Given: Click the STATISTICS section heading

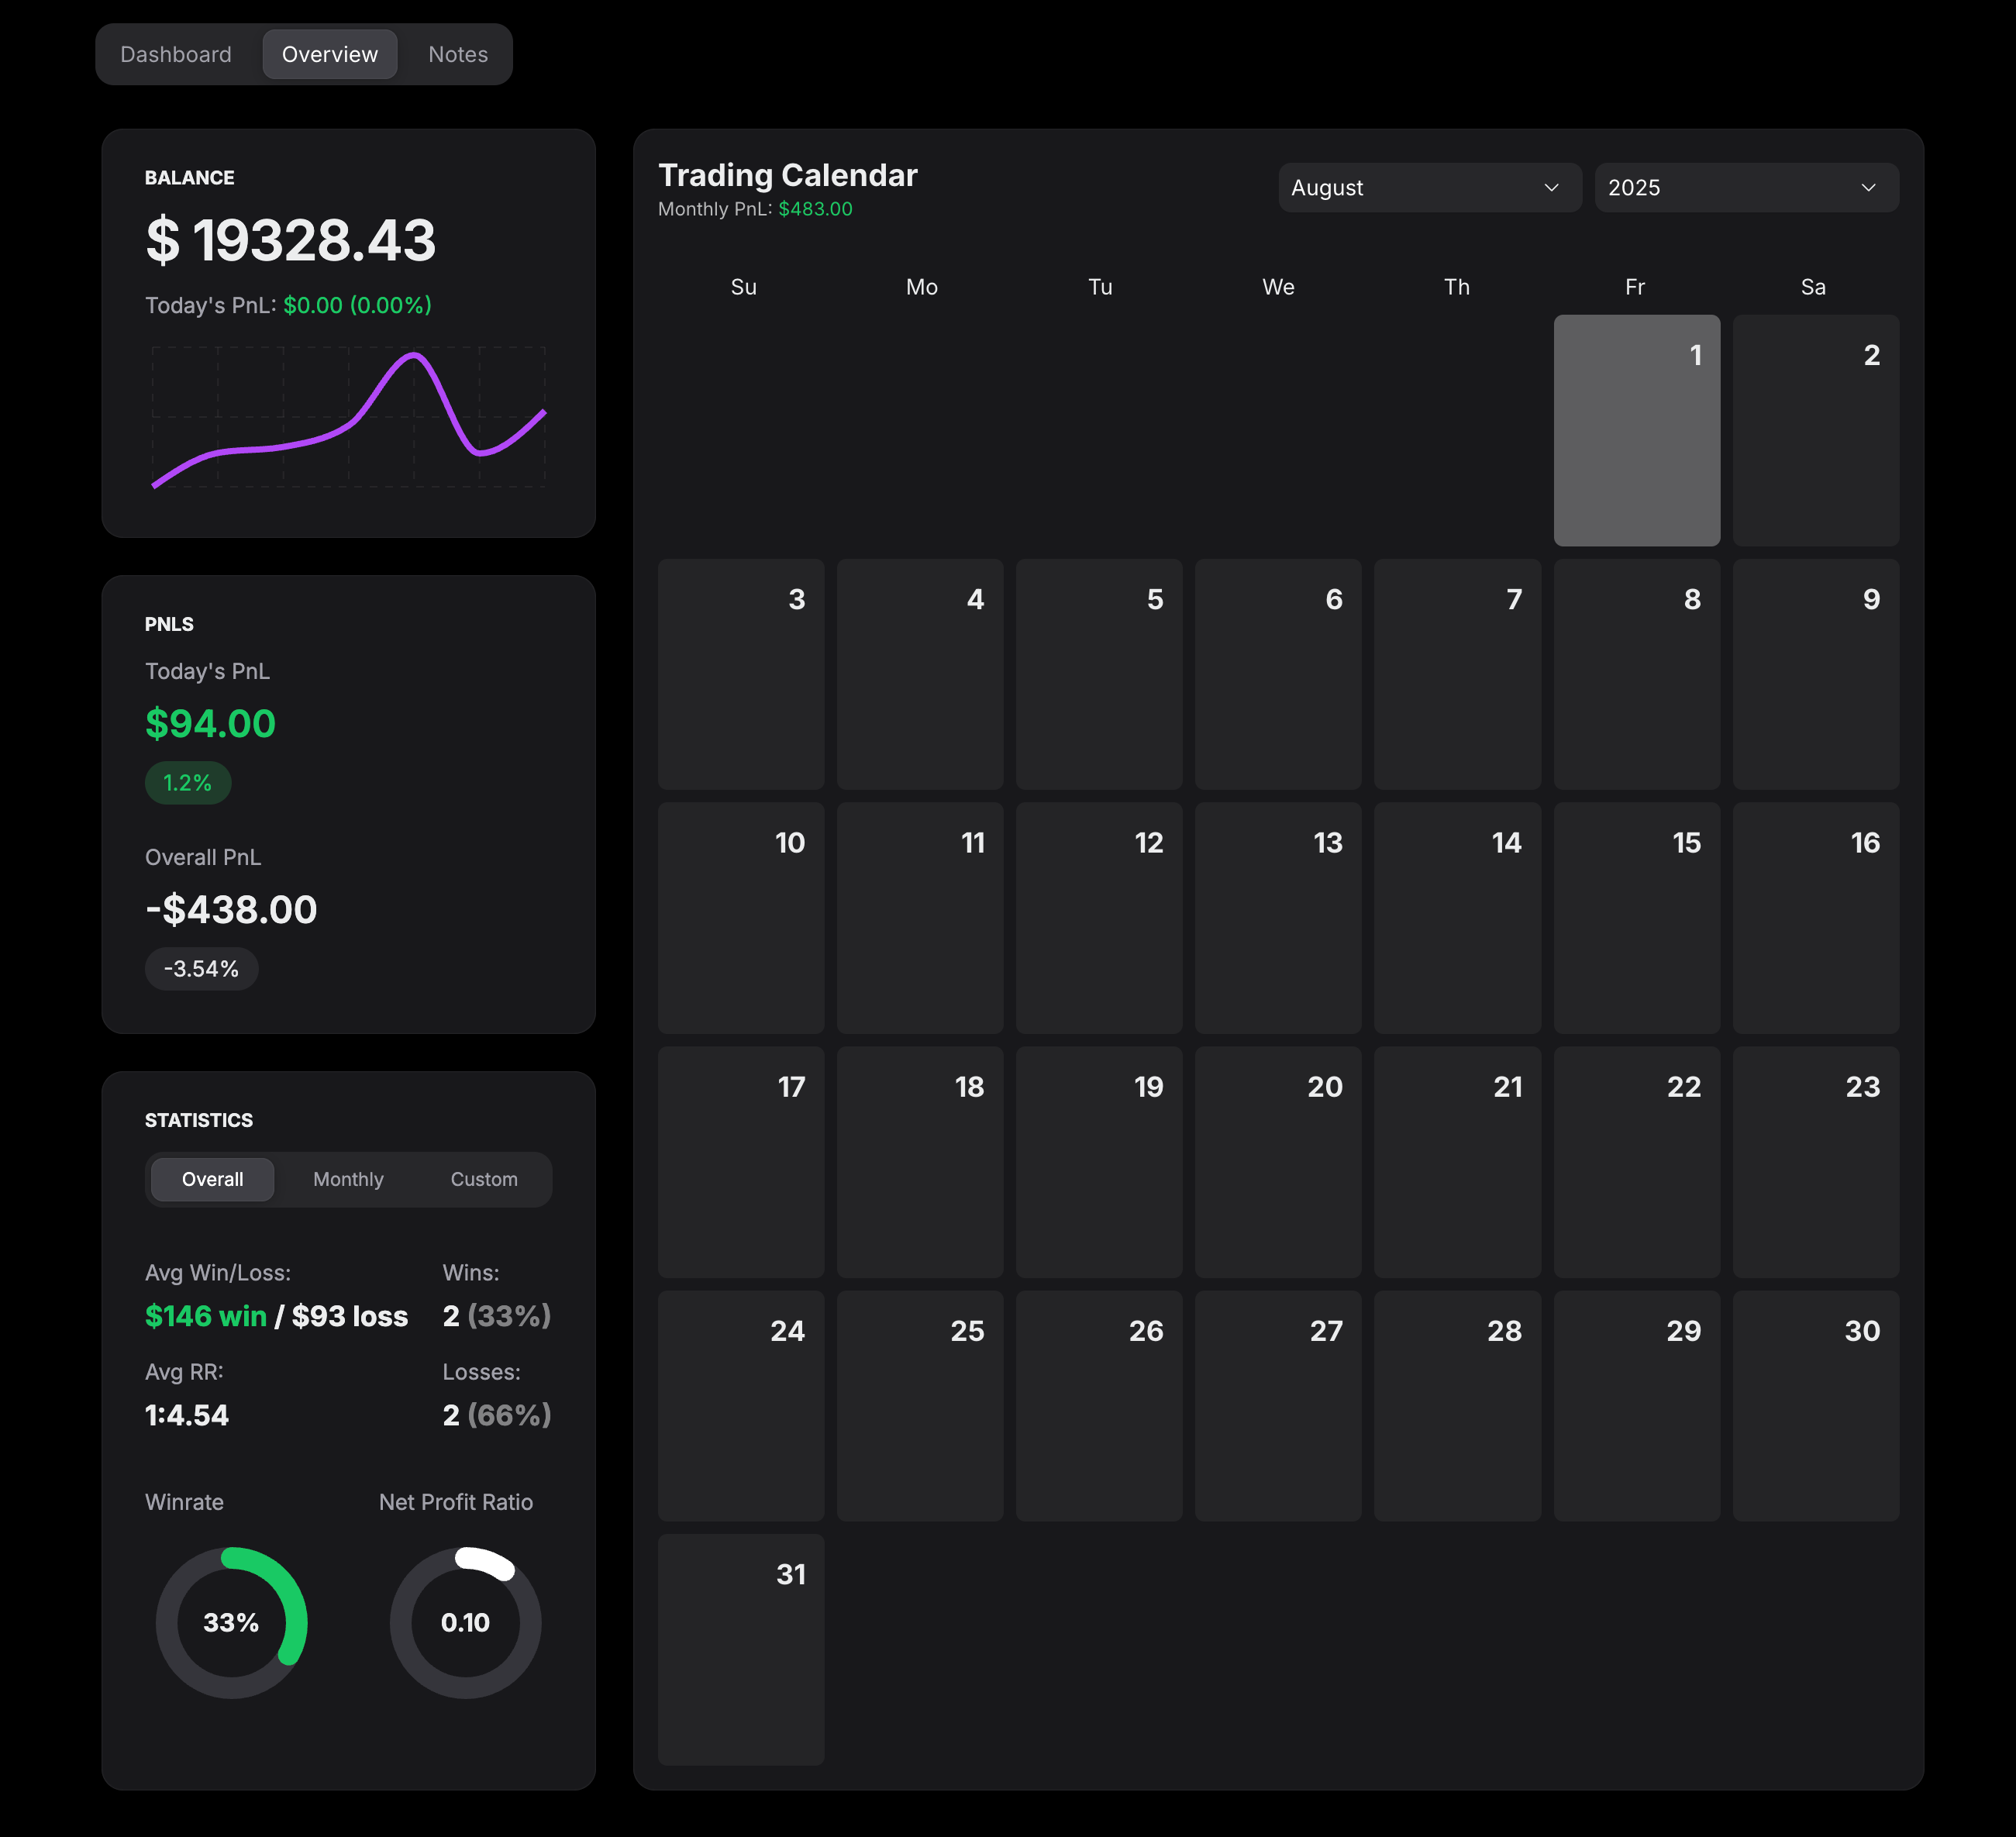Looking at the screenshot, I should point(199,1120).
